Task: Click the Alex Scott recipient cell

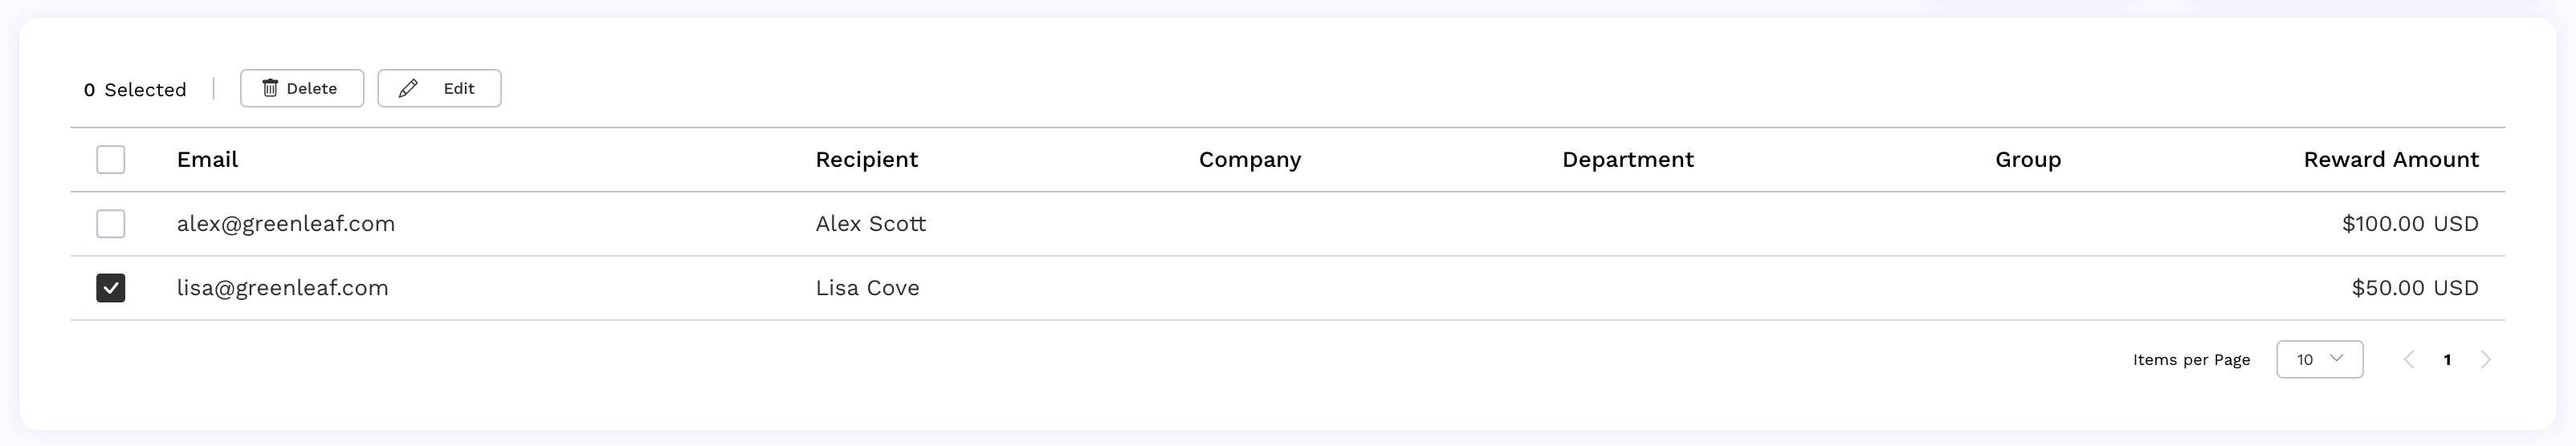Action: click(x=870, y=223)
